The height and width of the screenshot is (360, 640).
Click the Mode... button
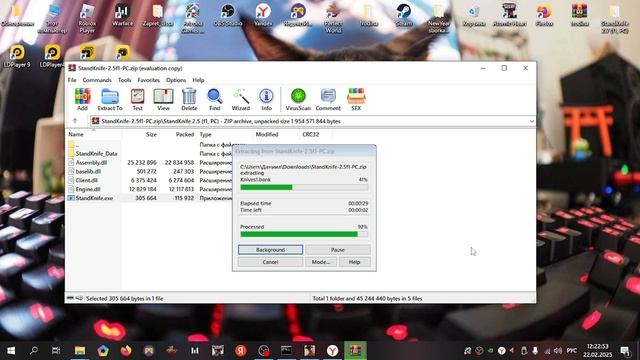pos(321,262)
